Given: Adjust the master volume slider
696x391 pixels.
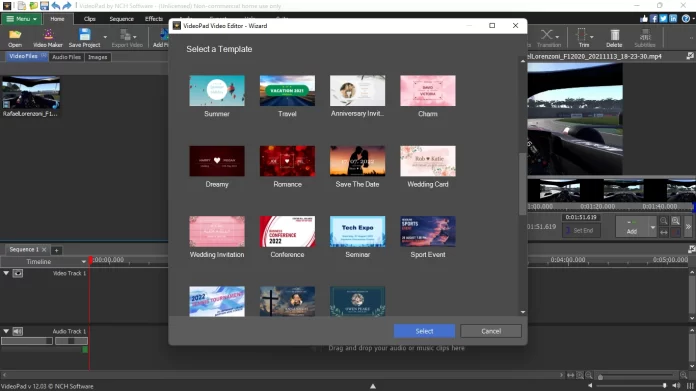Looking at the screenshot, I should point(630,386).
